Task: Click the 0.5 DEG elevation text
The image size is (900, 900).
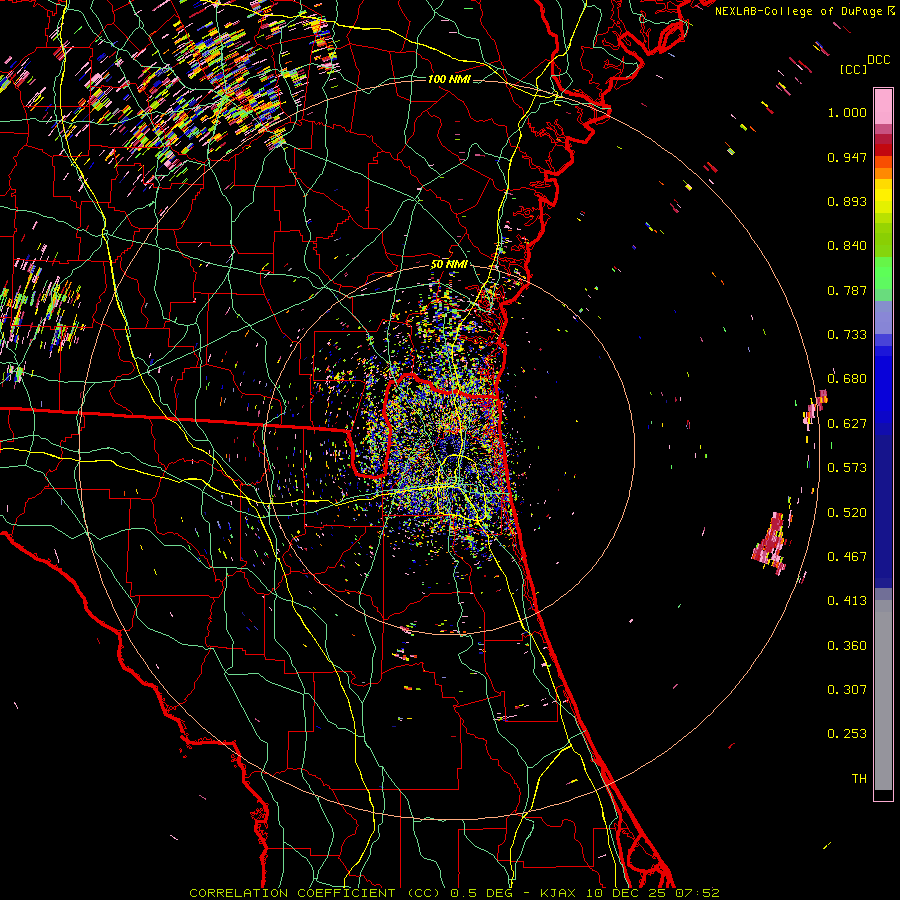Action: [x=482, y=893]
